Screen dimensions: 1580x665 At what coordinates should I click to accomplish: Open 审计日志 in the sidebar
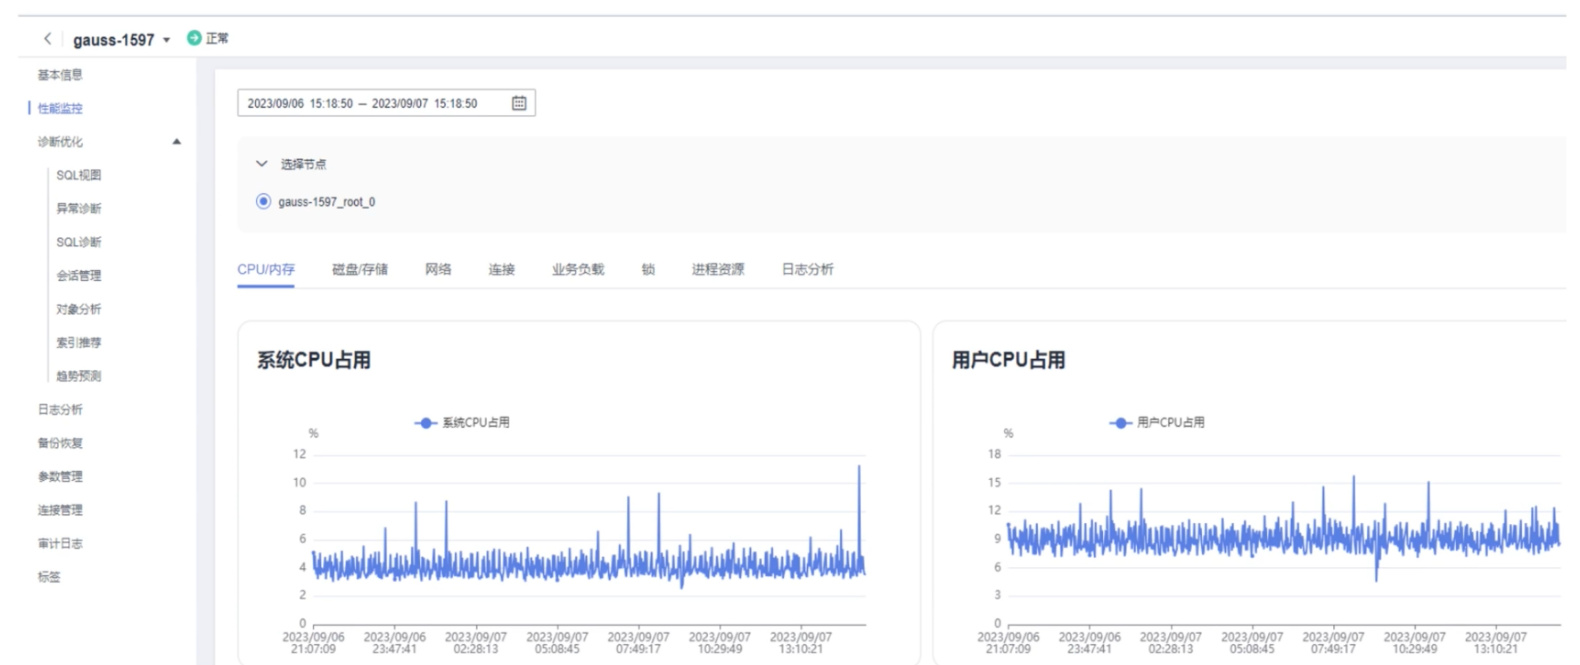[60, 544]
